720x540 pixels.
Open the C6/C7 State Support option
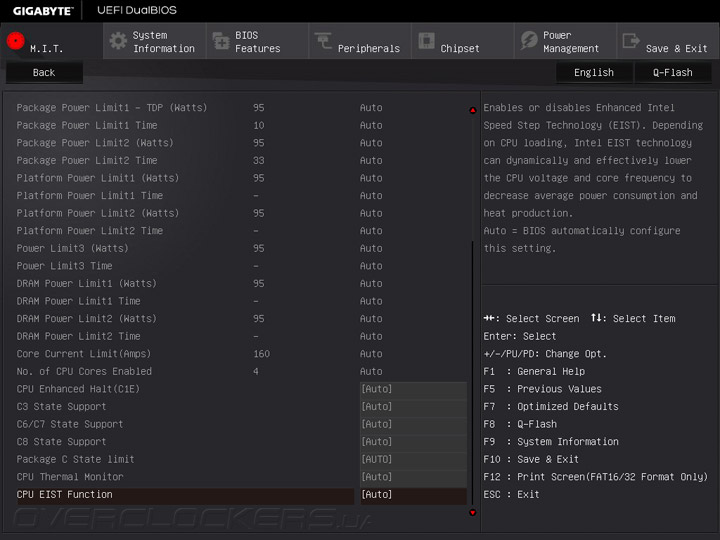pos(412,424)
